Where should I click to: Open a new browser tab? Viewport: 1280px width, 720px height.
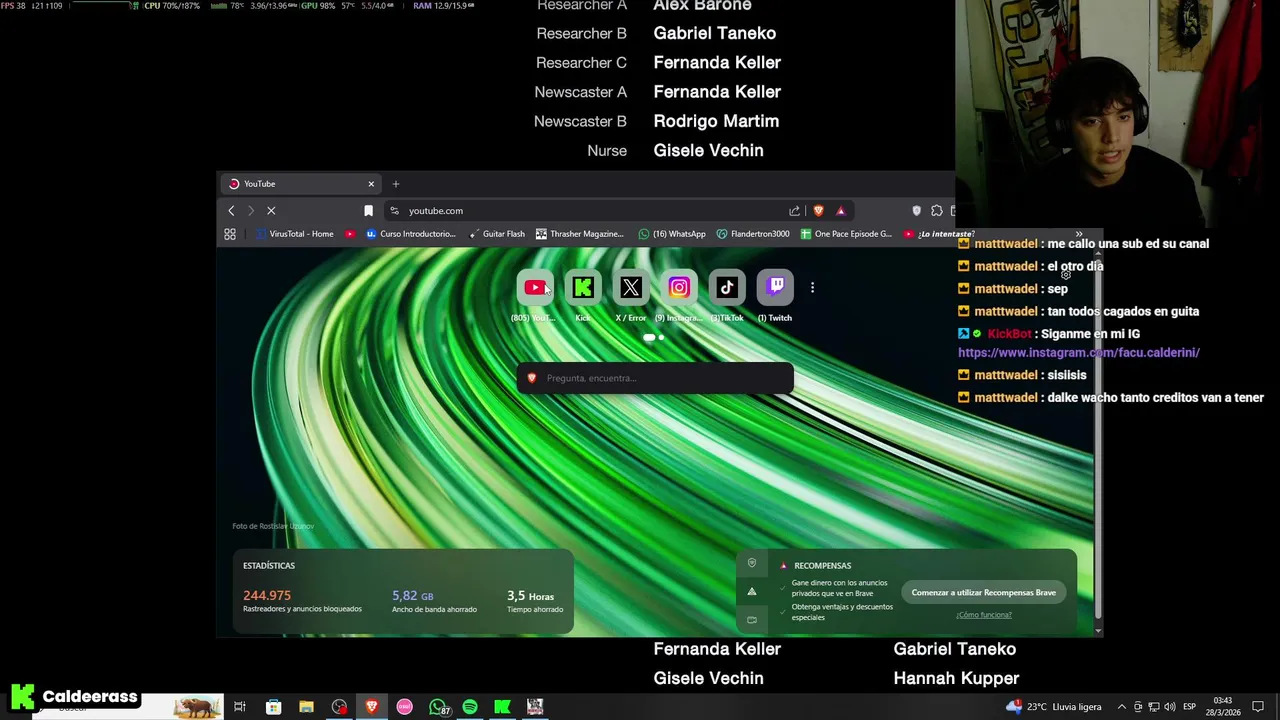coord(395,184)
